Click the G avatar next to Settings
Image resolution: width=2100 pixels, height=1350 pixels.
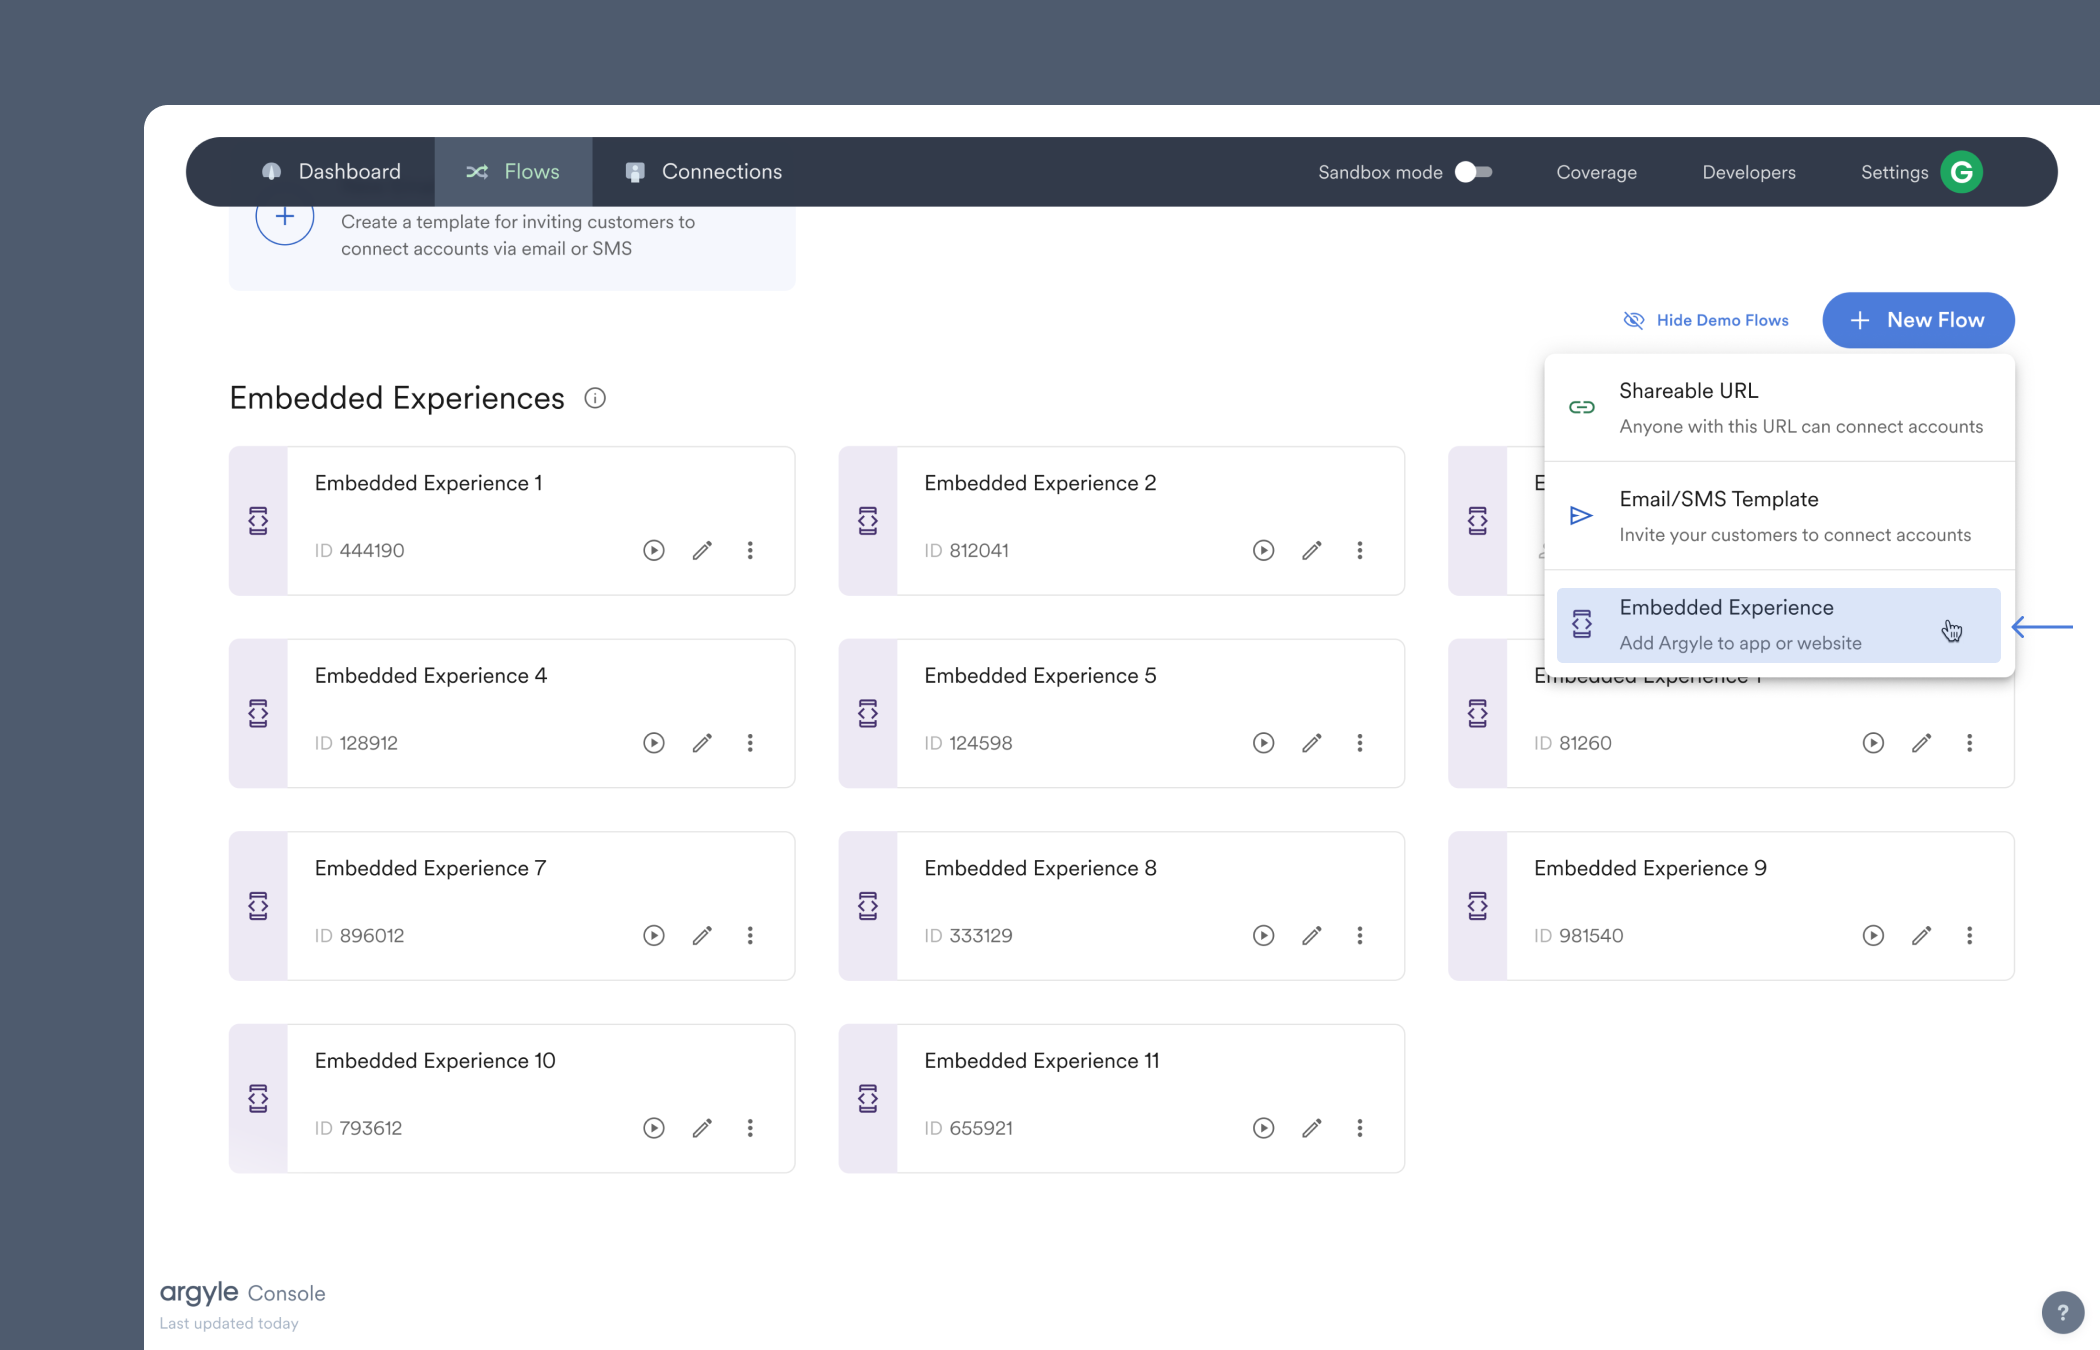1961,171
